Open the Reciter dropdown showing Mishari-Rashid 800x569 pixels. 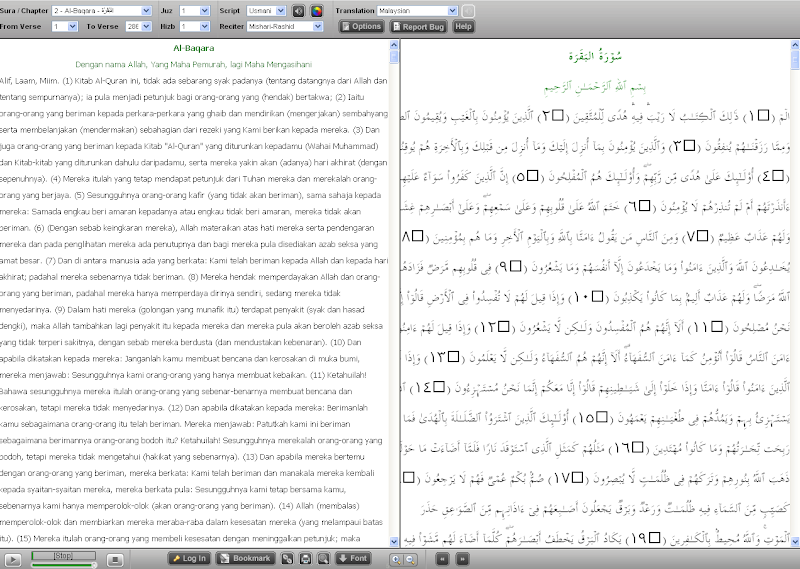click(285, 27)
